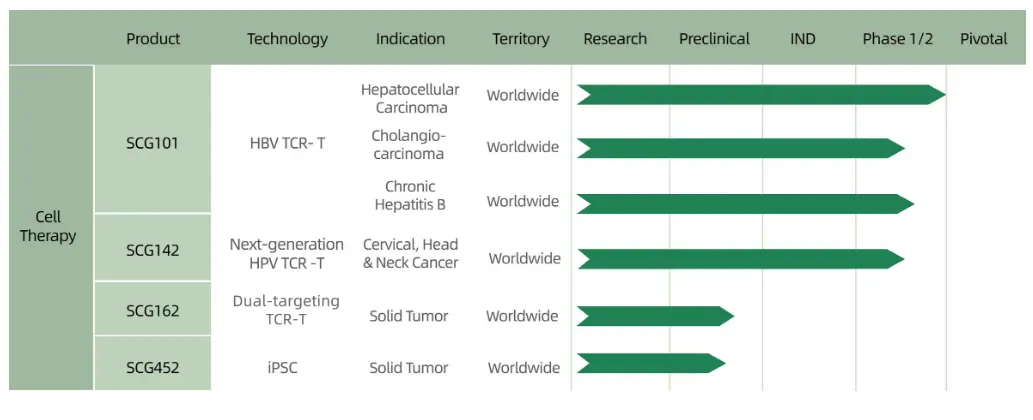Screen dimensions: 1033x420
Task: Select the Cholangiocarcinoma indication text
Action: tap(409, 145)
